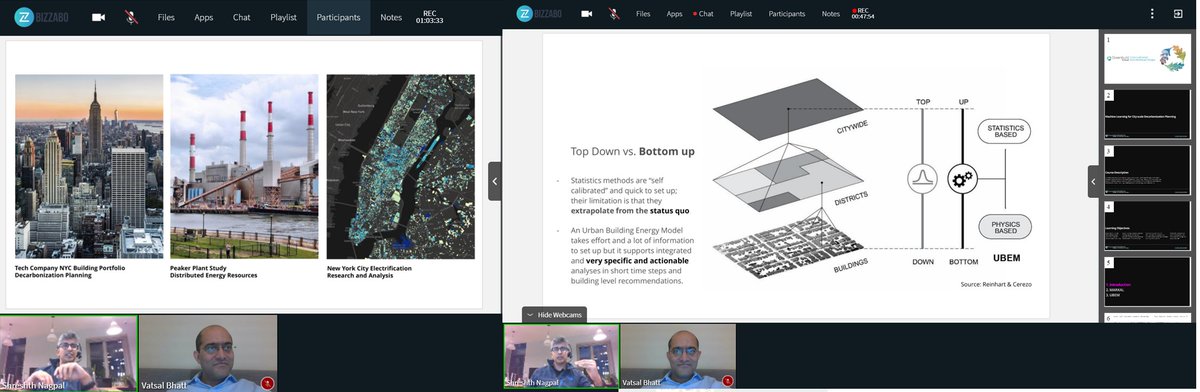Viewport: 1200px width, 392px height.
Task: Click the bell-curve icon in the slide diagram
Action: (x=921, y=180)
